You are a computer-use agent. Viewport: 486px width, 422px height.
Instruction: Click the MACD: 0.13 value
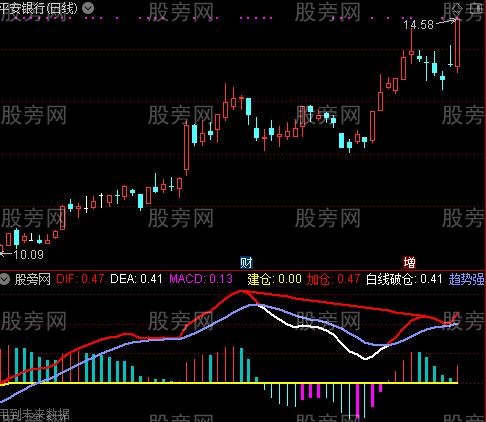pos(201,279)
